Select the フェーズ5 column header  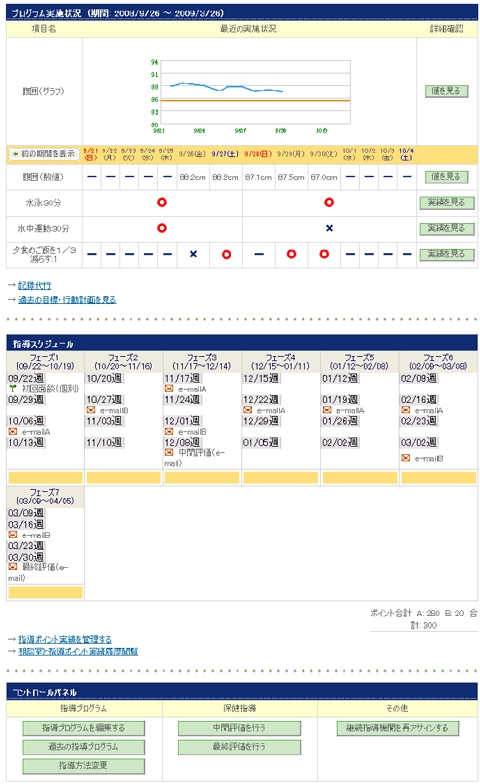[360, 362]
